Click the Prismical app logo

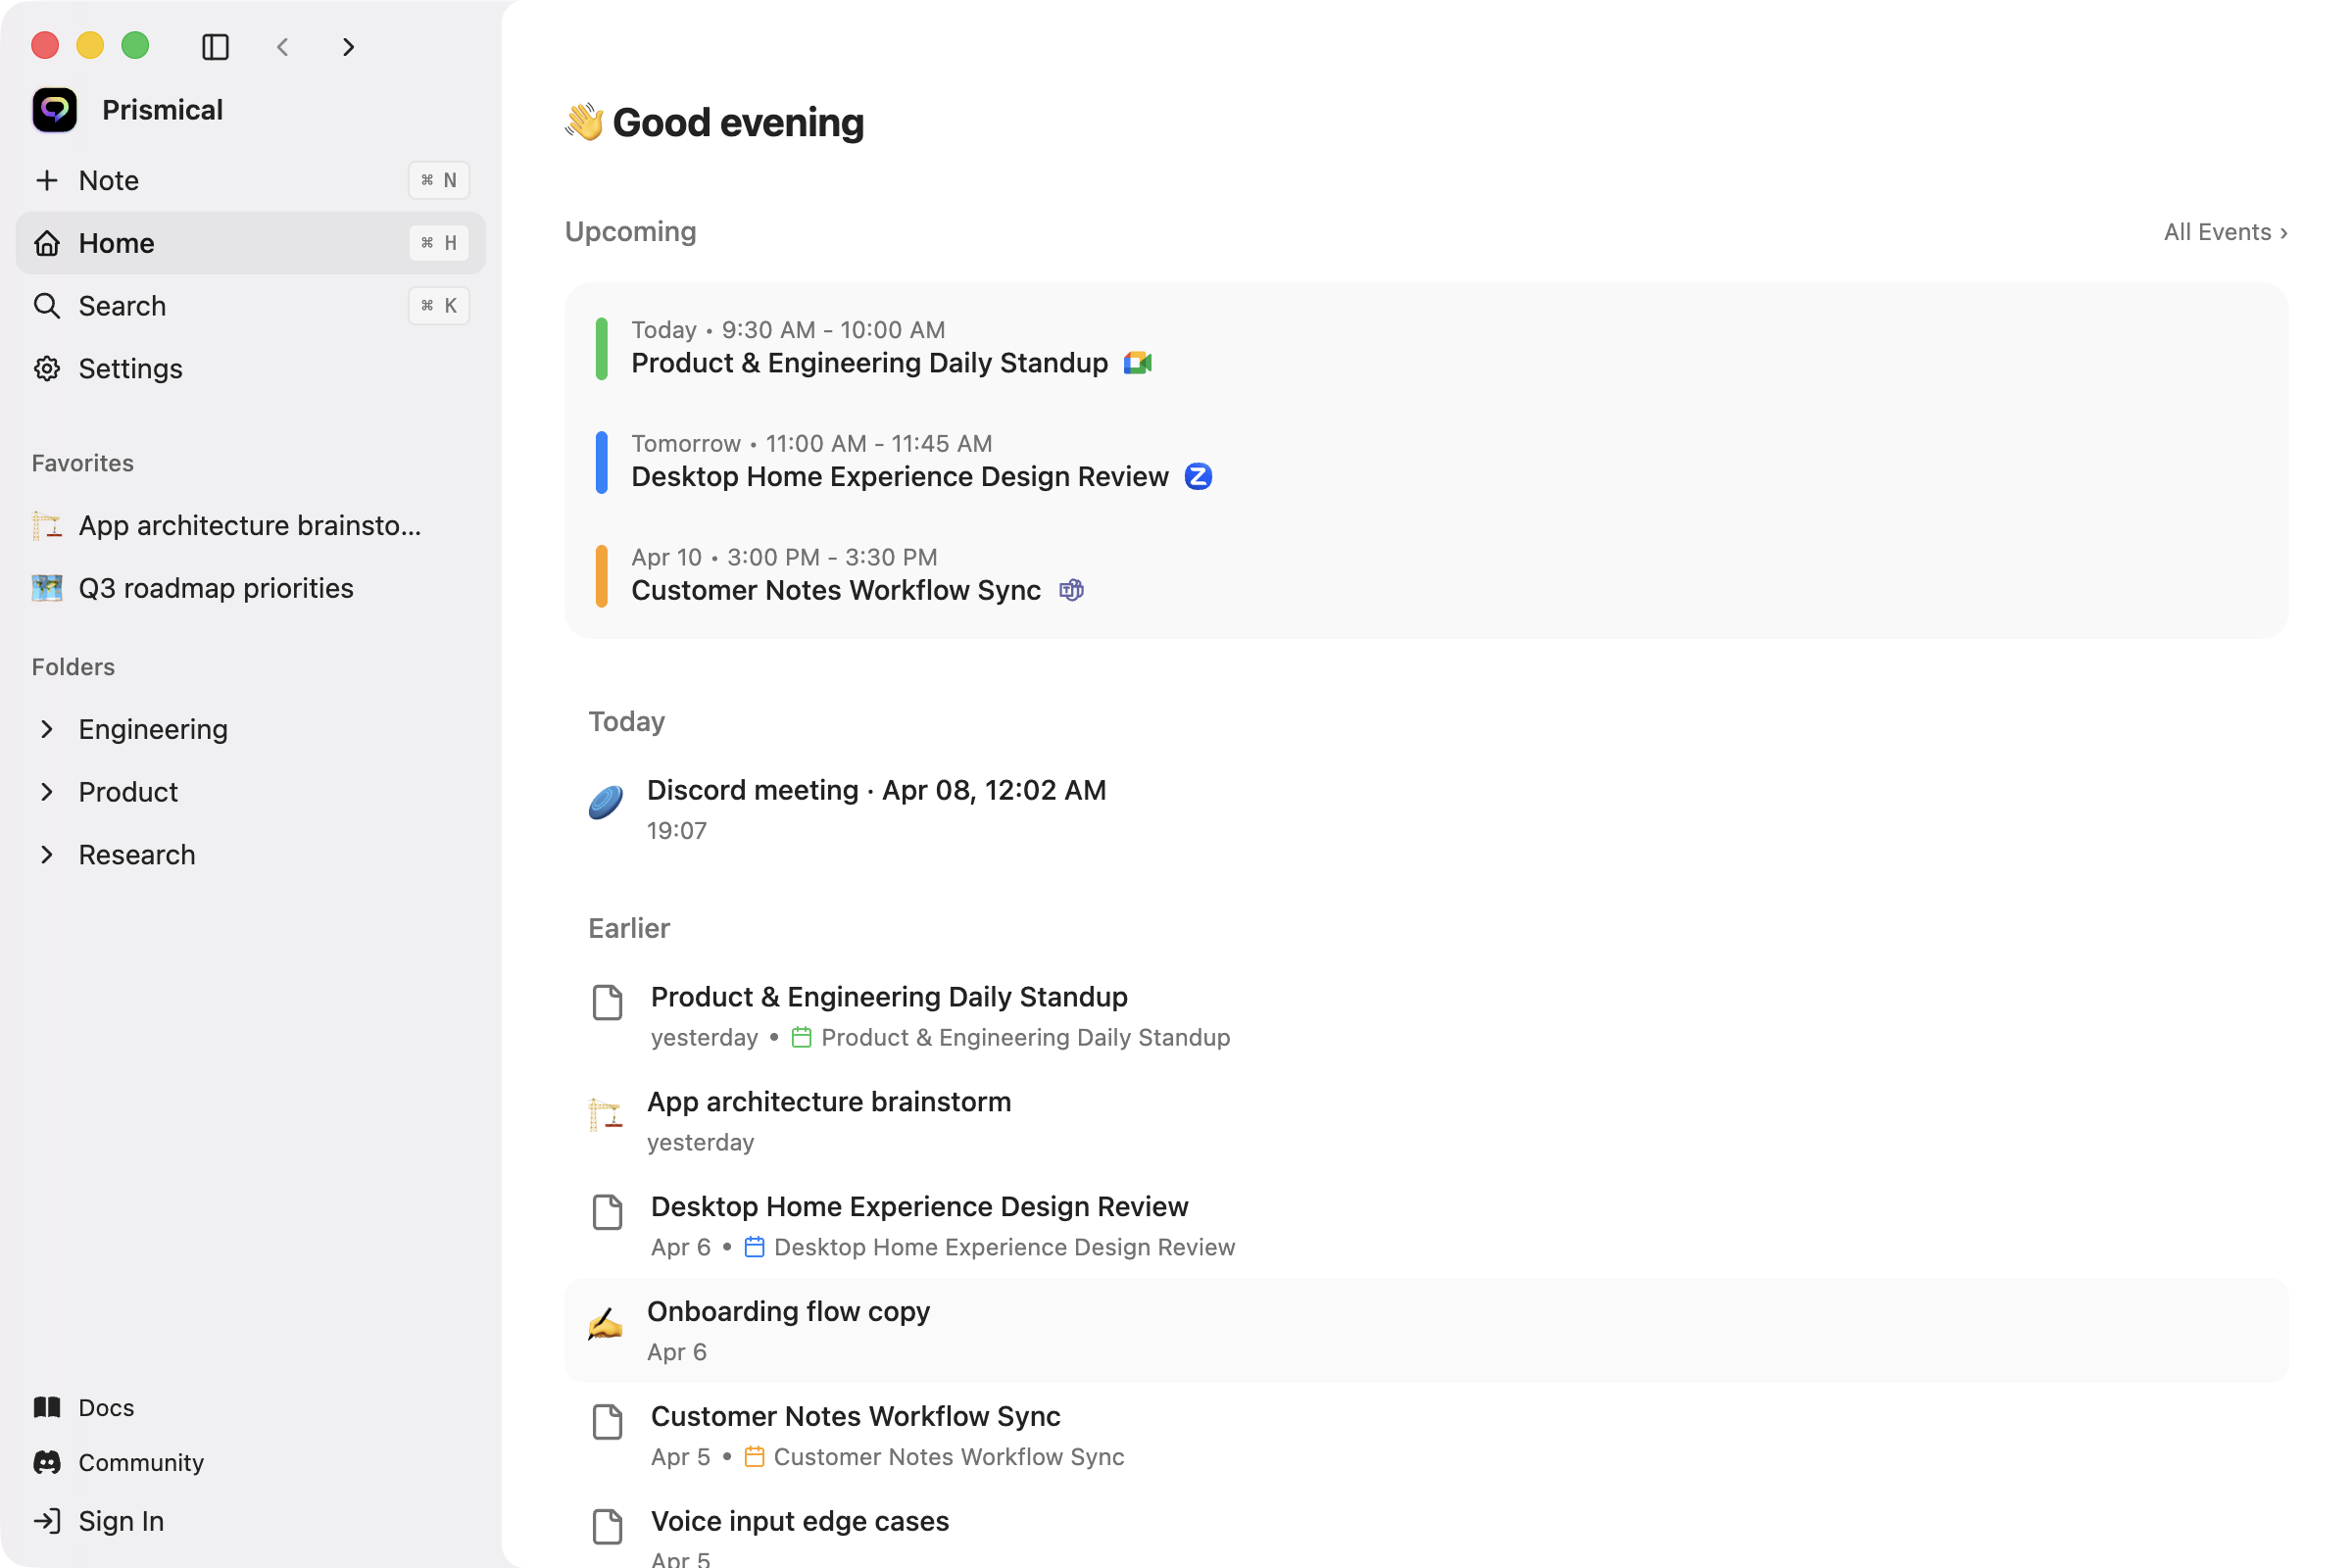55,110
